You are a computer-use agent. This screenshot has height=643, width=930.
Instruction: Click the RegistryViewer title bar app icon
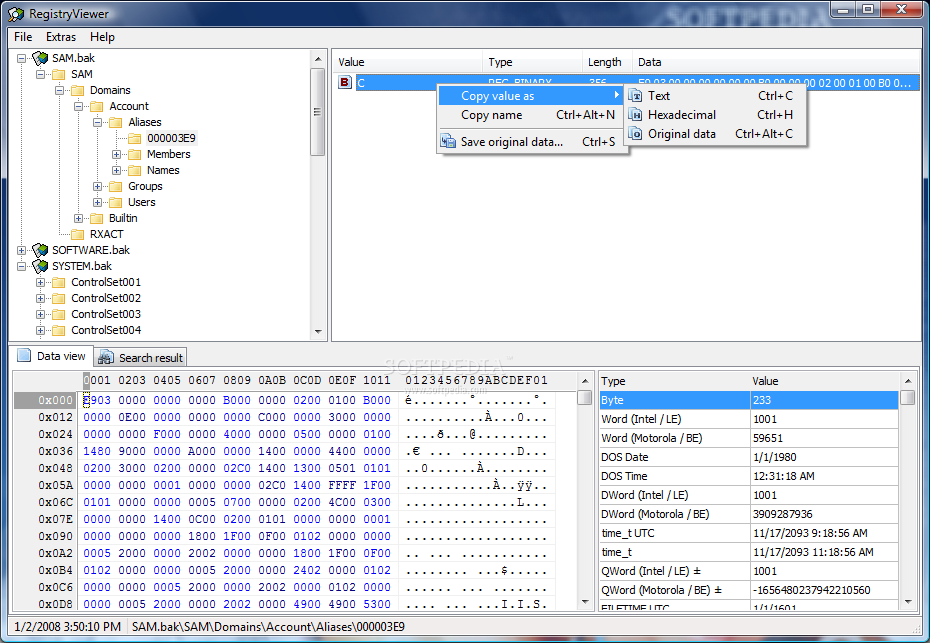(x=16, y=14)
